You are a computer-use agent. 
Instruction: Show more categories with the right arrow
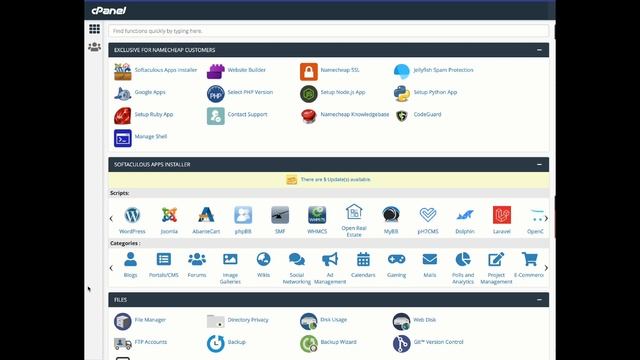[546, 268]
